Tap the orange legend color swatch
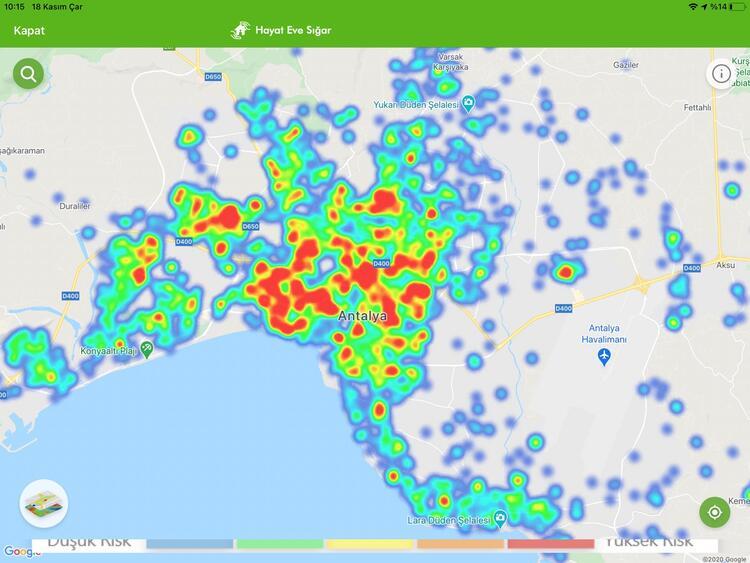 click(x=461, y=544)
